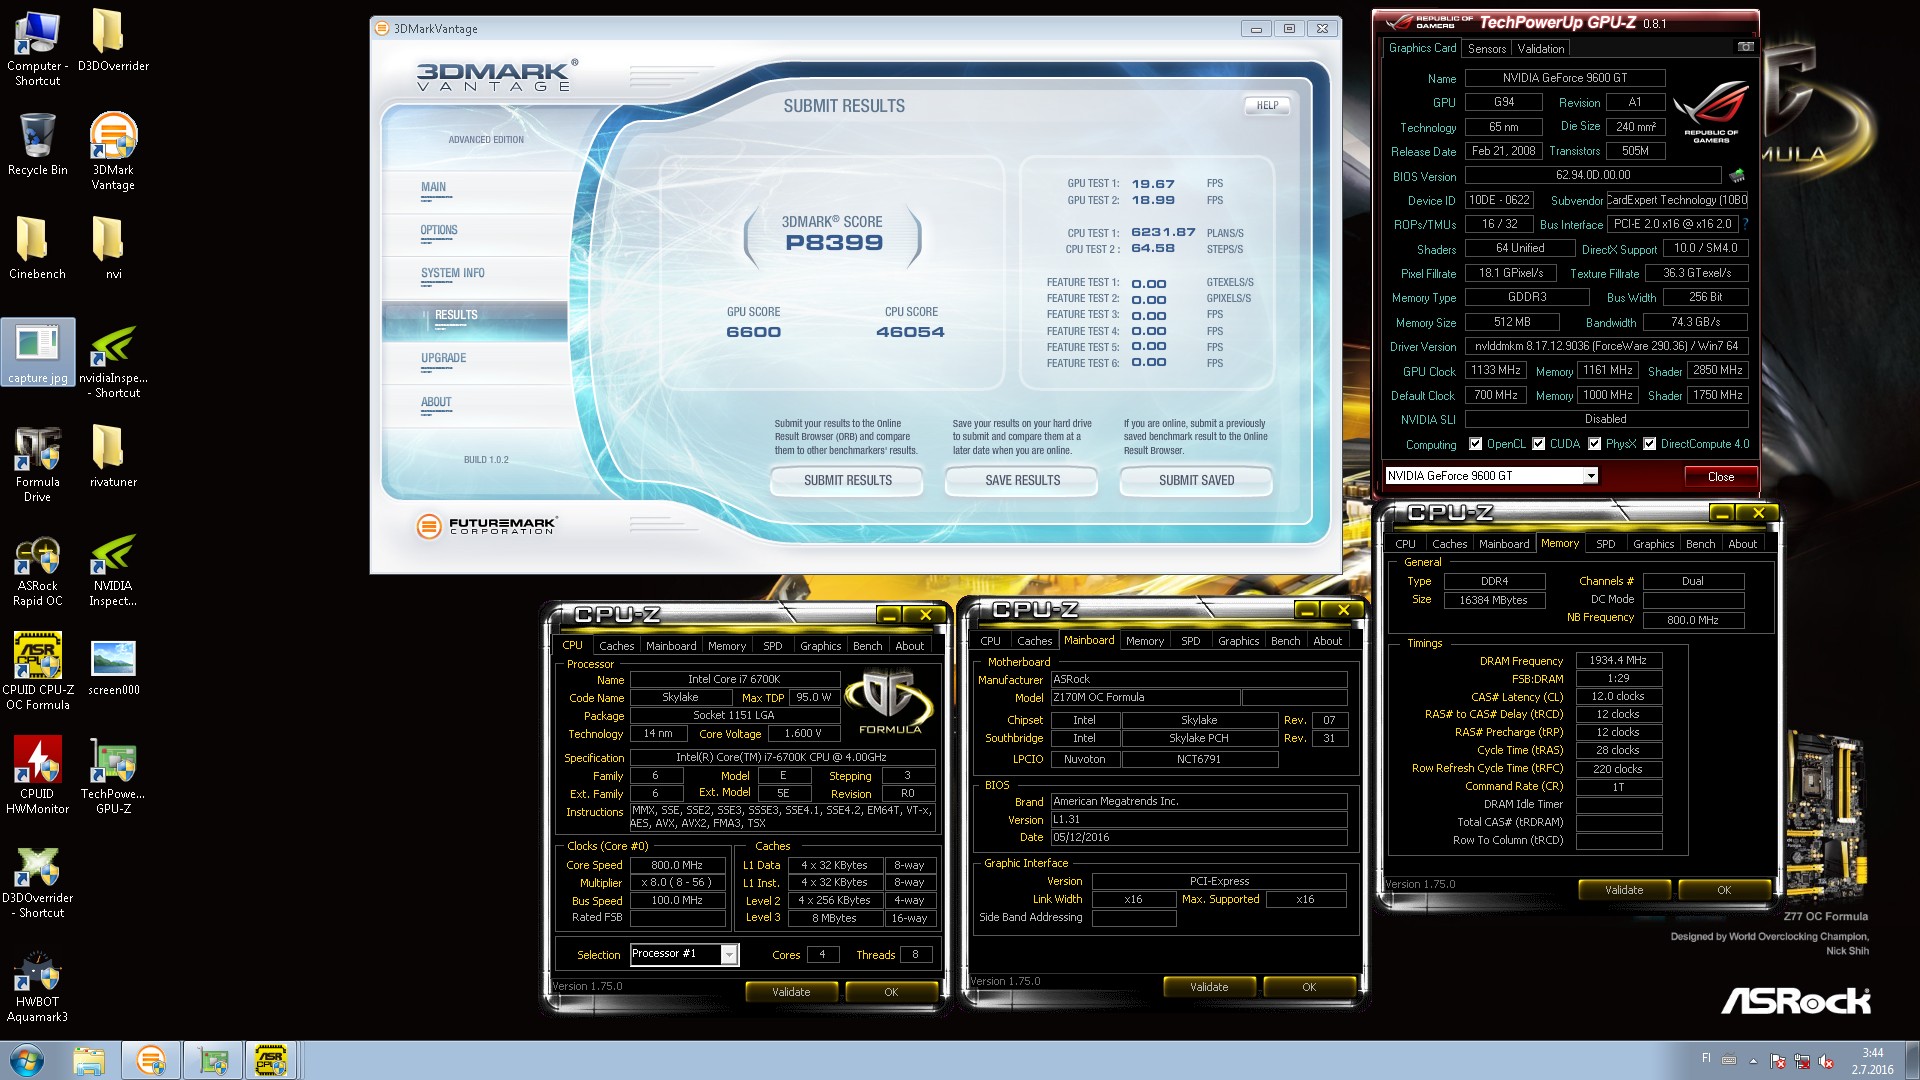Click the Close button in GPU-Z
Viewport: 1920px width, 1080px height.
pos(1720,476)
